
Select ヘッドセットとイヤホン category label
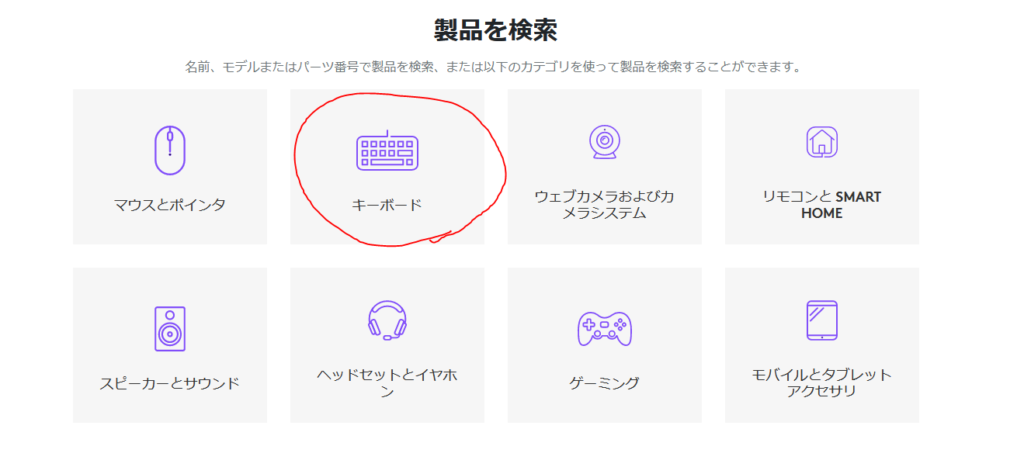pos(387,383)
